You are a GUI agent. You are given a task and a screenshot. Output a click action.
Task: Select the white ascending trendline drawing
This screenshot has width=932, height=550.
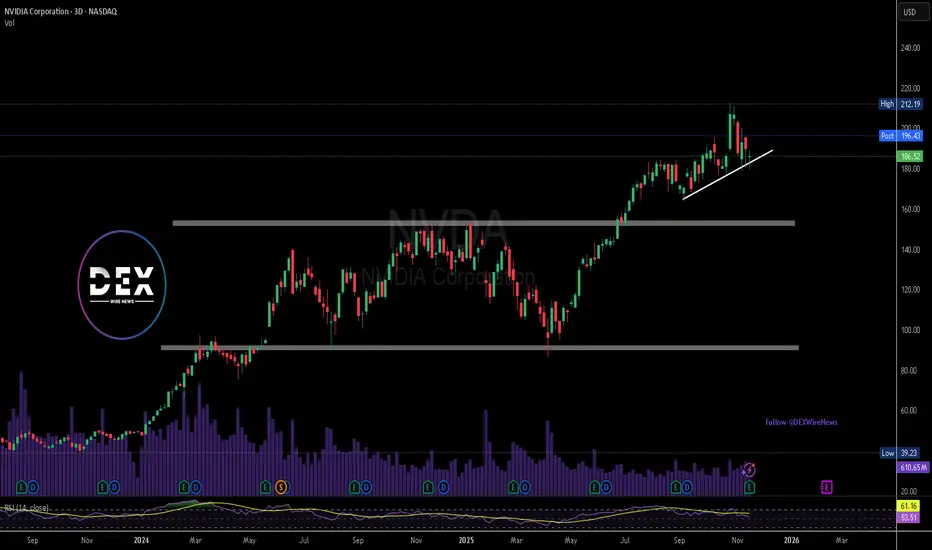click(728, 175)
